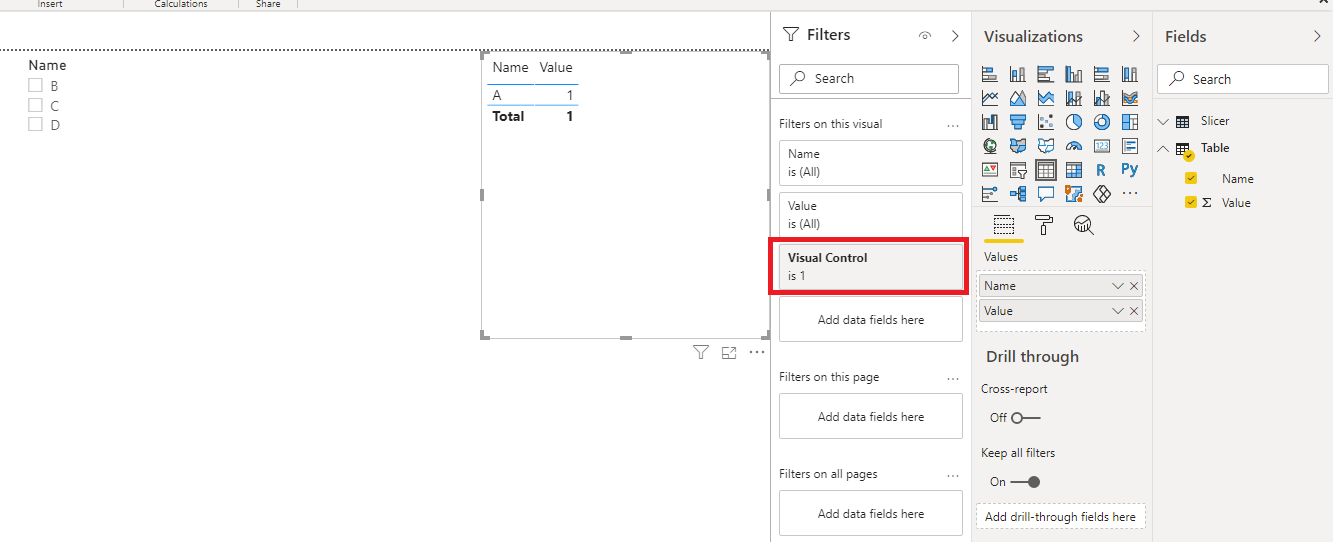Viewport: 1333px width, 542px height.
Task: Collapse the Filters pane with its chevron
Action: (x=955, y=36)
